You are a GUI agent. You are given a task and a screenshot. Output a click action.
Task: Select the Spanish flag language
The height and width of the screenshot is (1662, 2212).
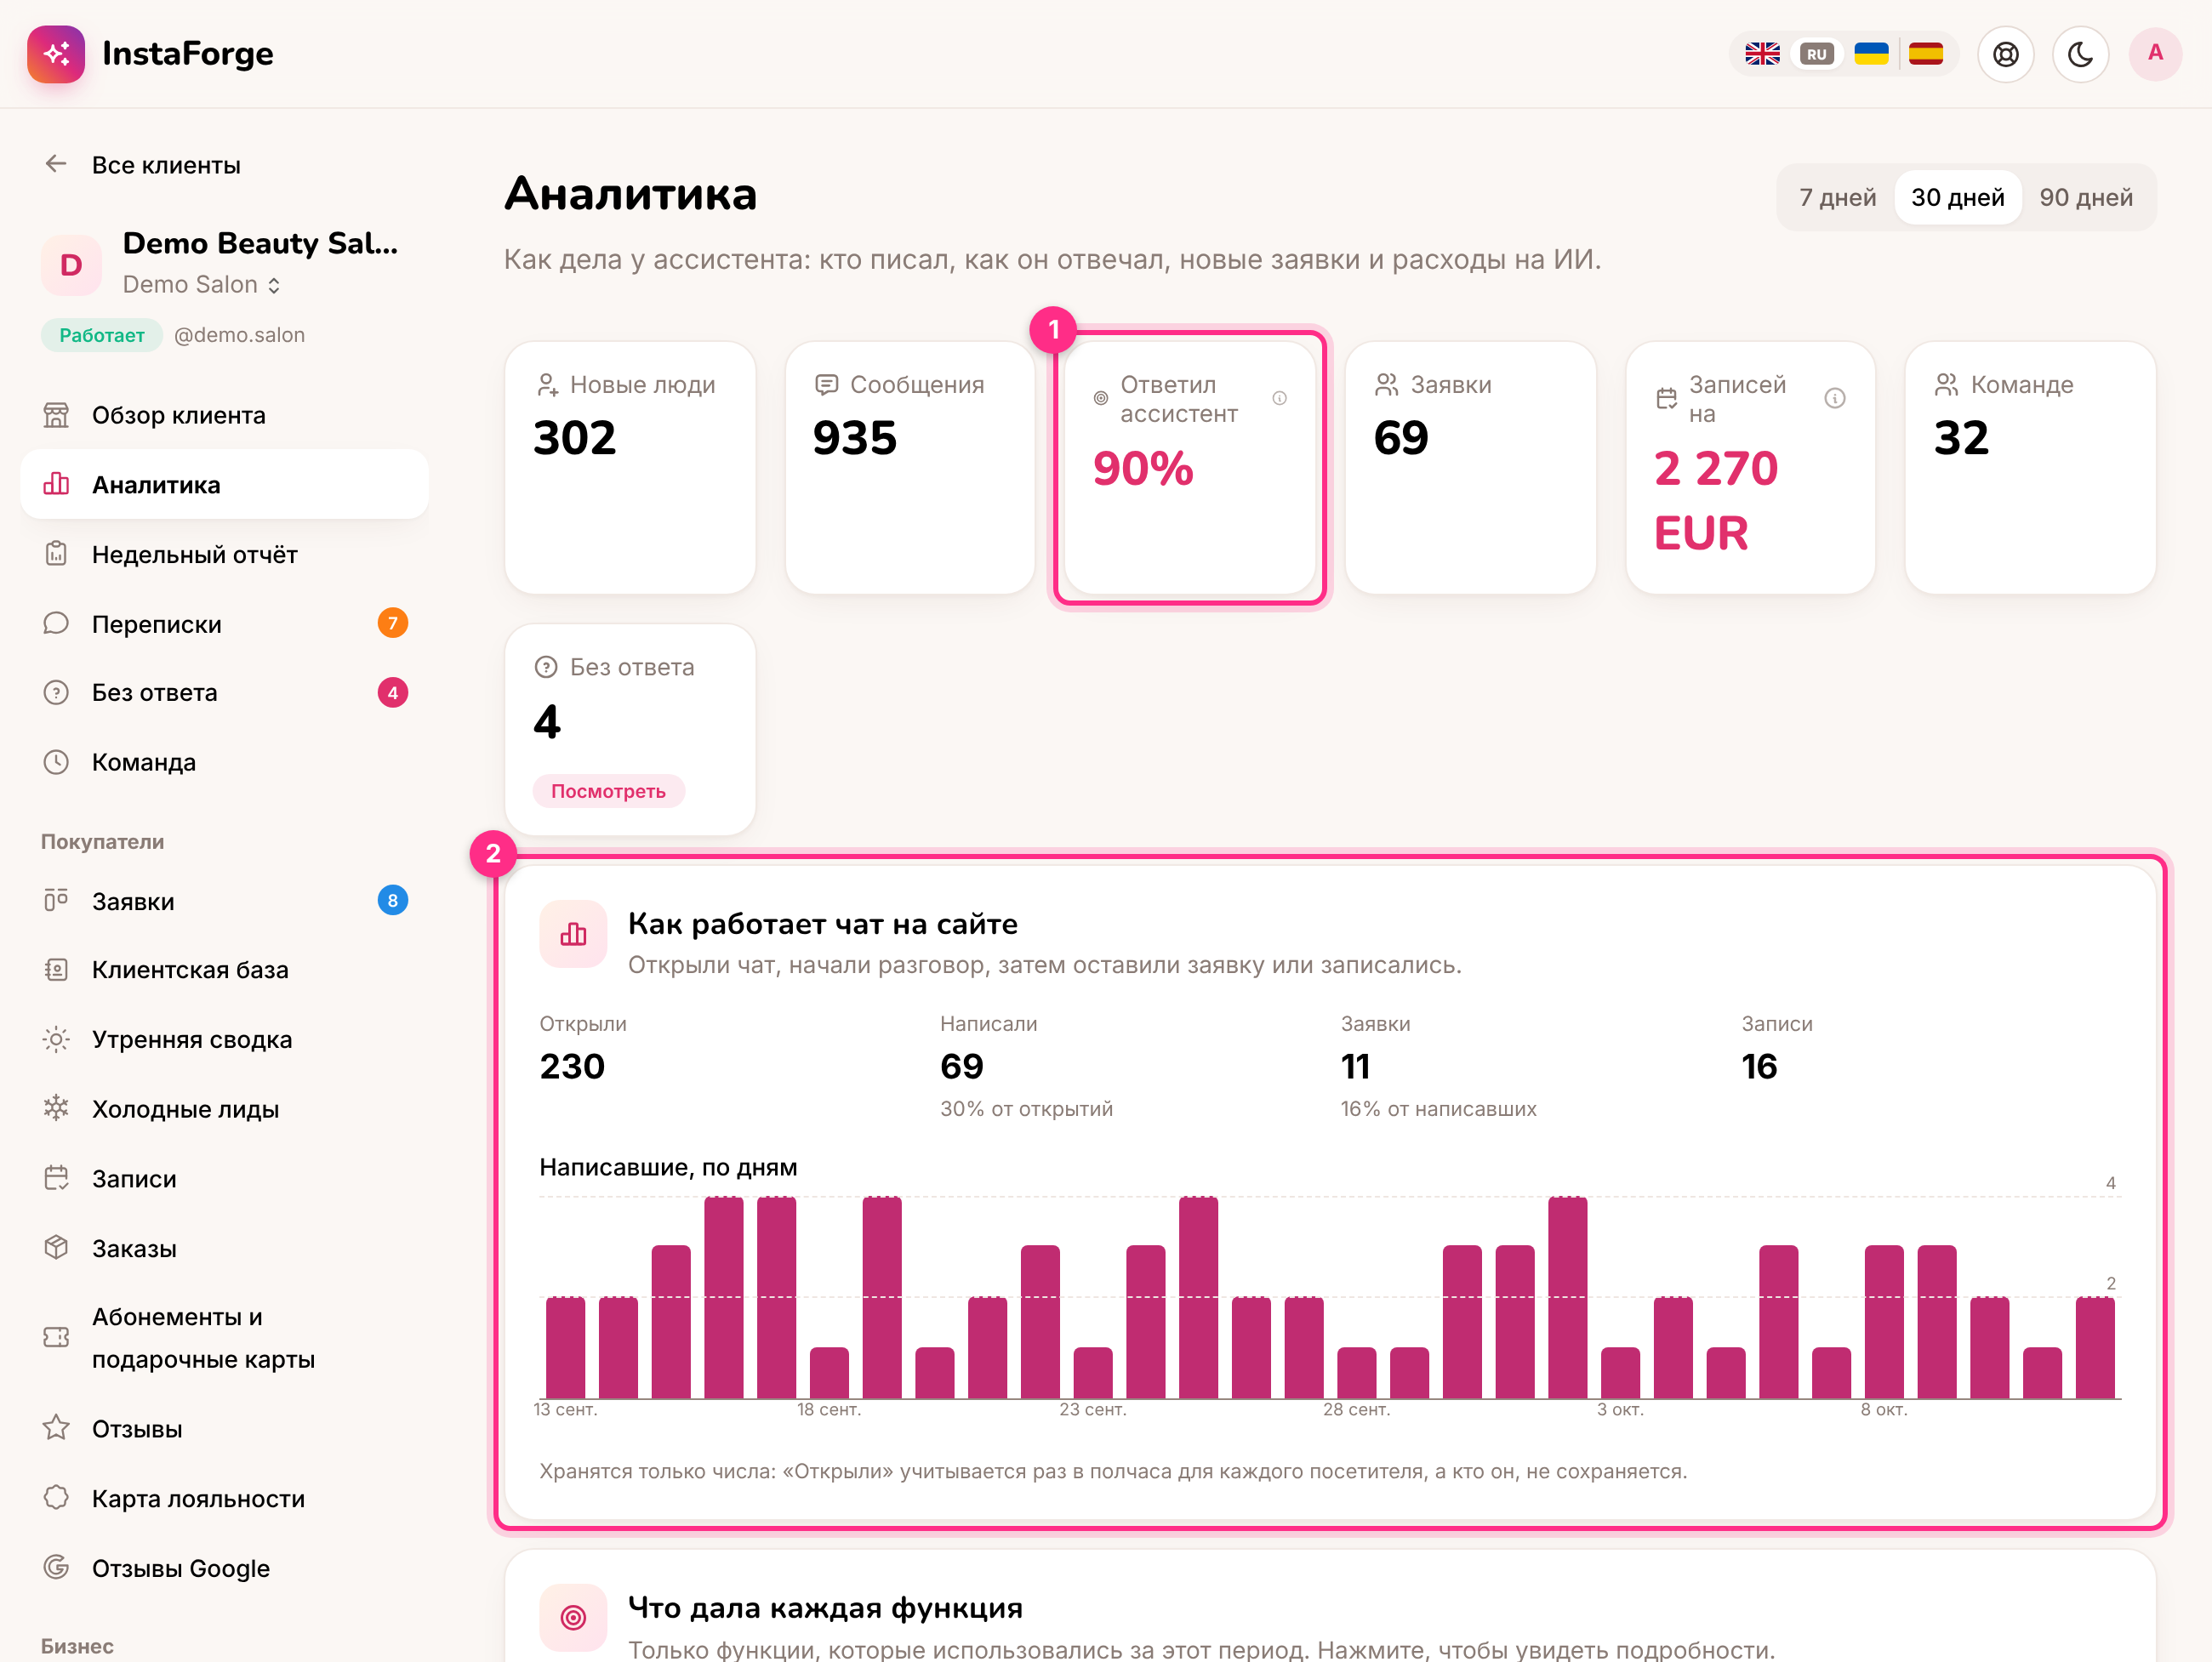coord(1925,54)
